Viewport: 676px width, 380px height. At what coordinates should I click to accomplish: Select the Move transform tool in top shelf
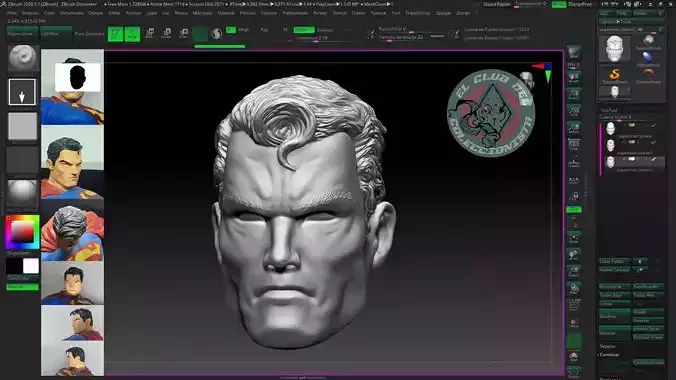(150, 34)
